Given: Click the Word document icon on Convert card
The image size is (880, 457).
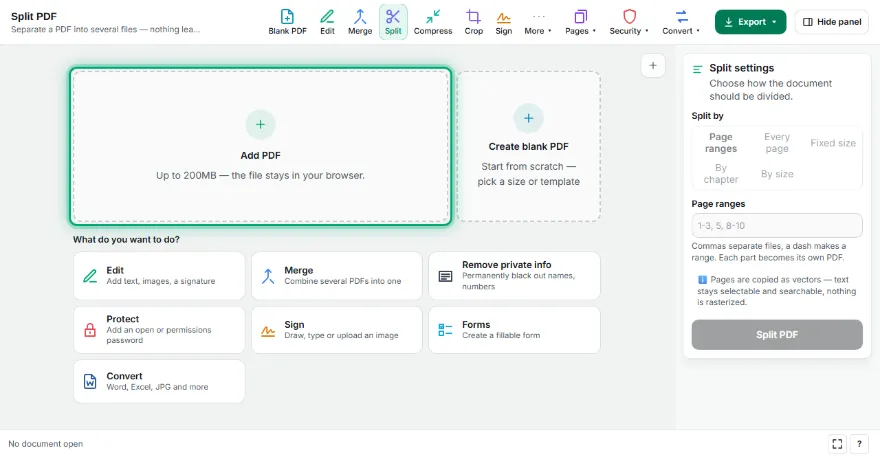Looking at the screenshot, I should pyautogui.click(x=90, y=382).
